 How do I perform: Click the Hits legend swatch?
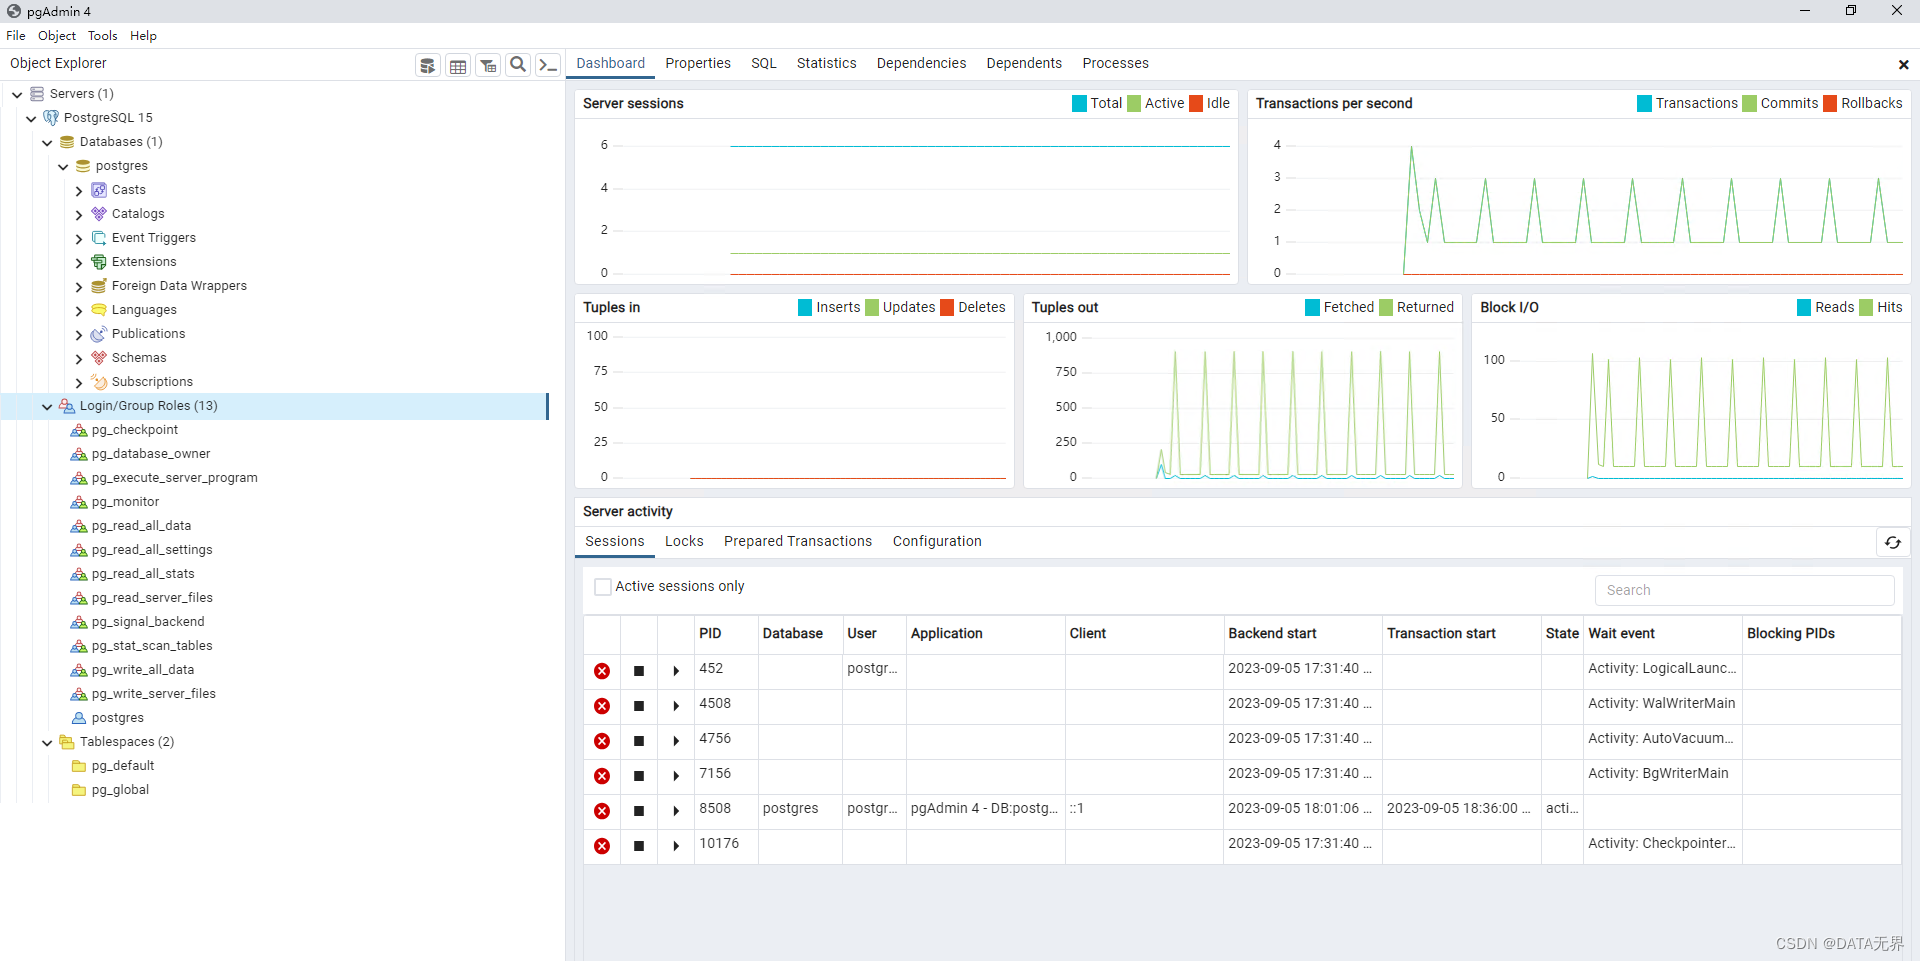pos(1866,308)
